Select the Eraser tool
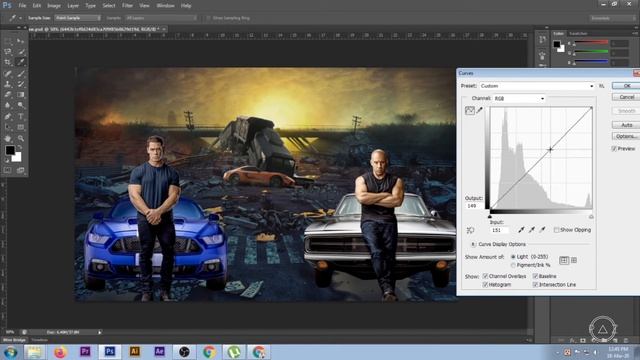 8,95
